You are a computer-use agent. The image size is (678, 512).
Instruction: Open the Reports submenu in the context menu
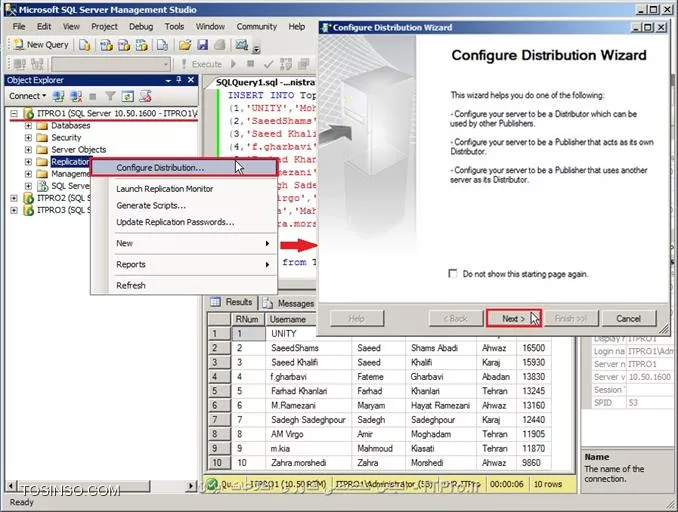coord(184,264)
